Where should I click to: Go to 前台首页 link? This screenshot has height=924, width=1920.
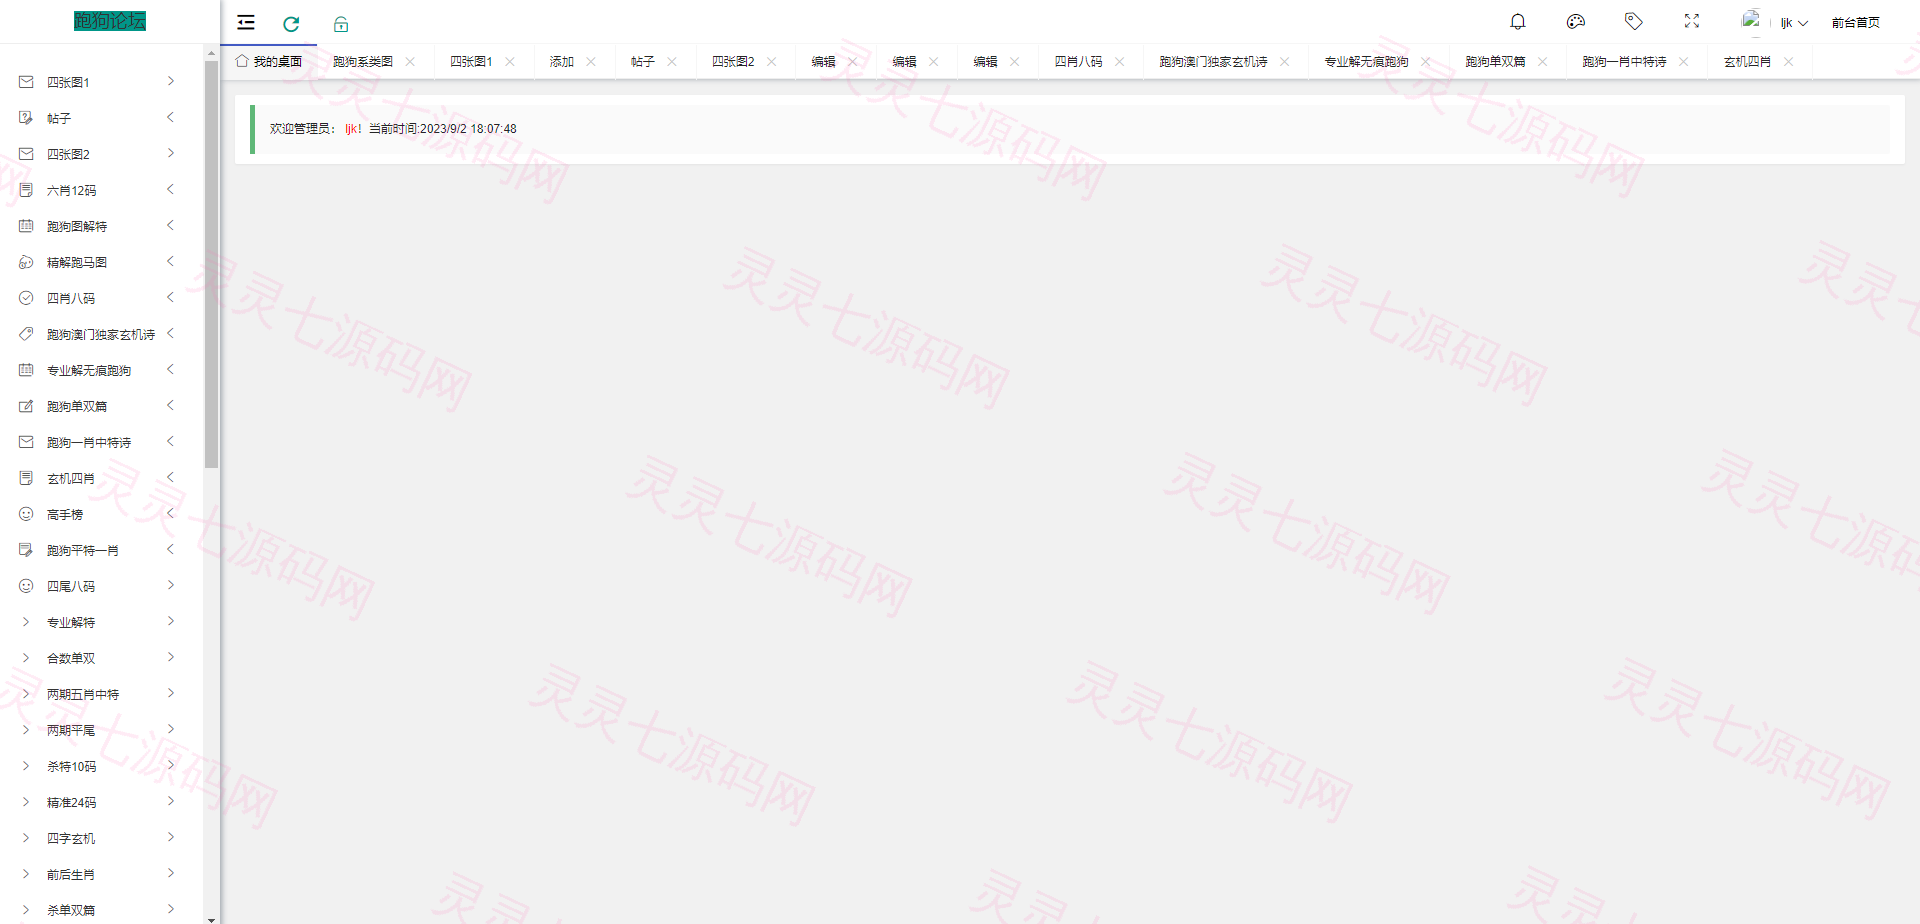tap(1856, 23)
